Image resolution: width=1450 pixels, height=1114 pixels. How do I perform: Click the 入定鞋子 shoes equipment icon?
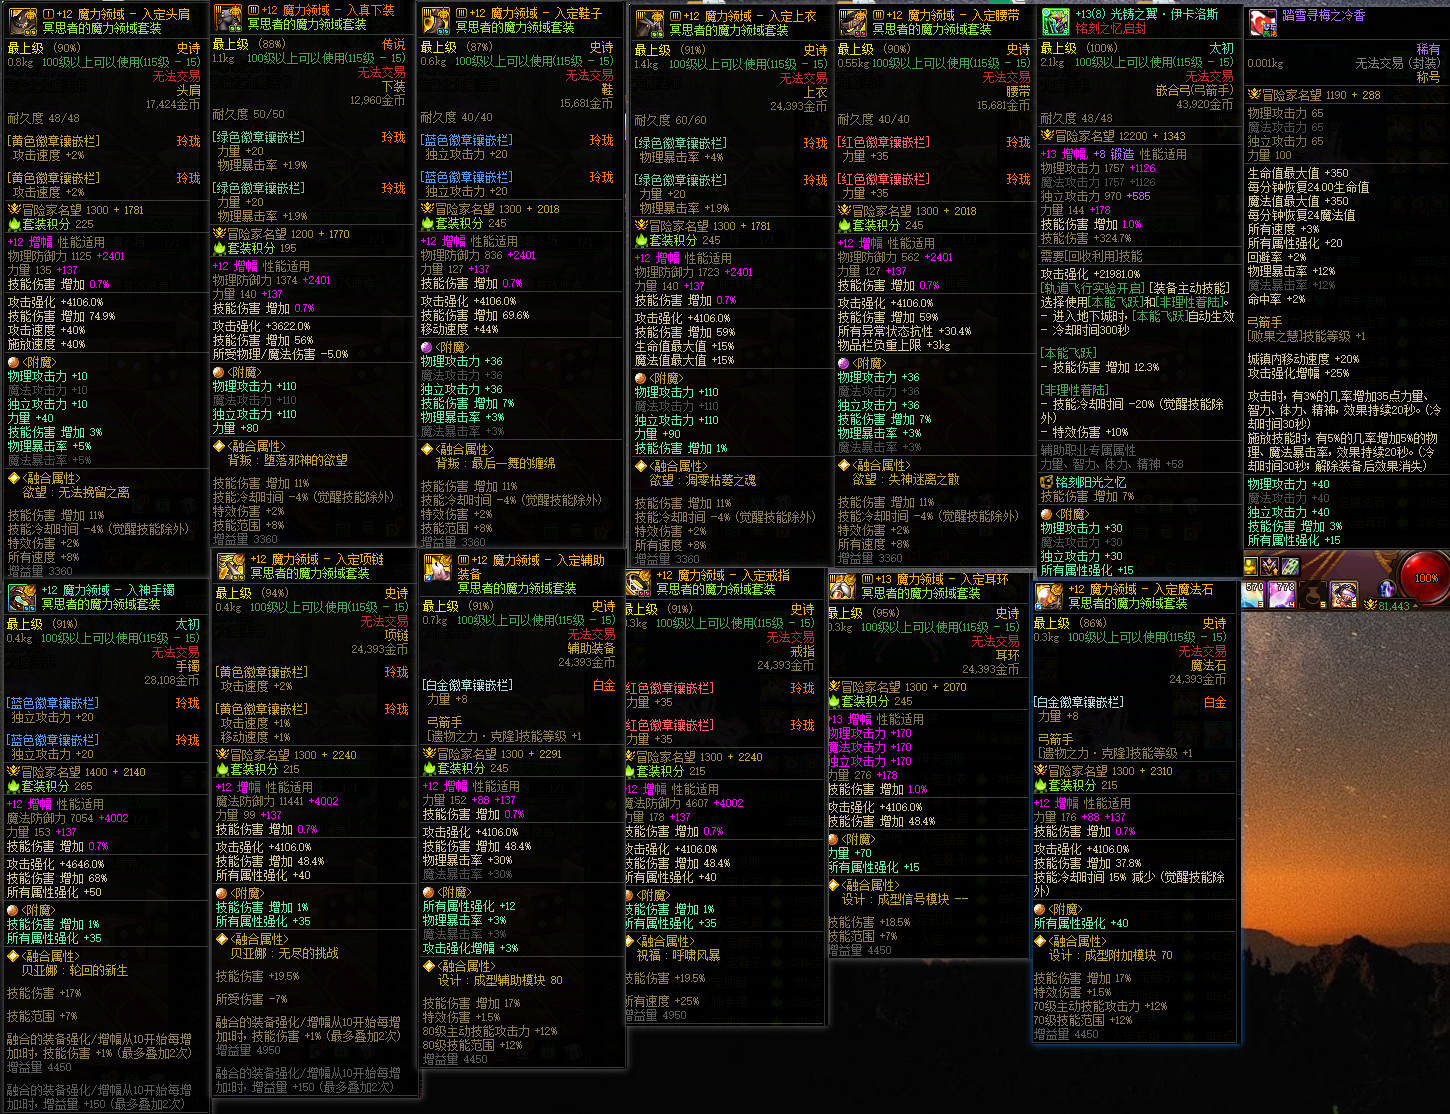tap(435, 19)
